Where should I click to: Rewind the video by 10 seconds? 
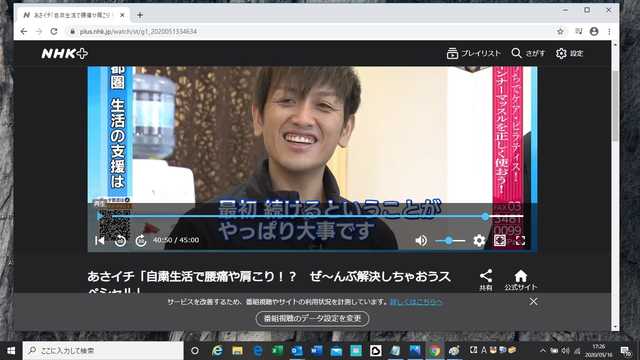pos(120,240)
